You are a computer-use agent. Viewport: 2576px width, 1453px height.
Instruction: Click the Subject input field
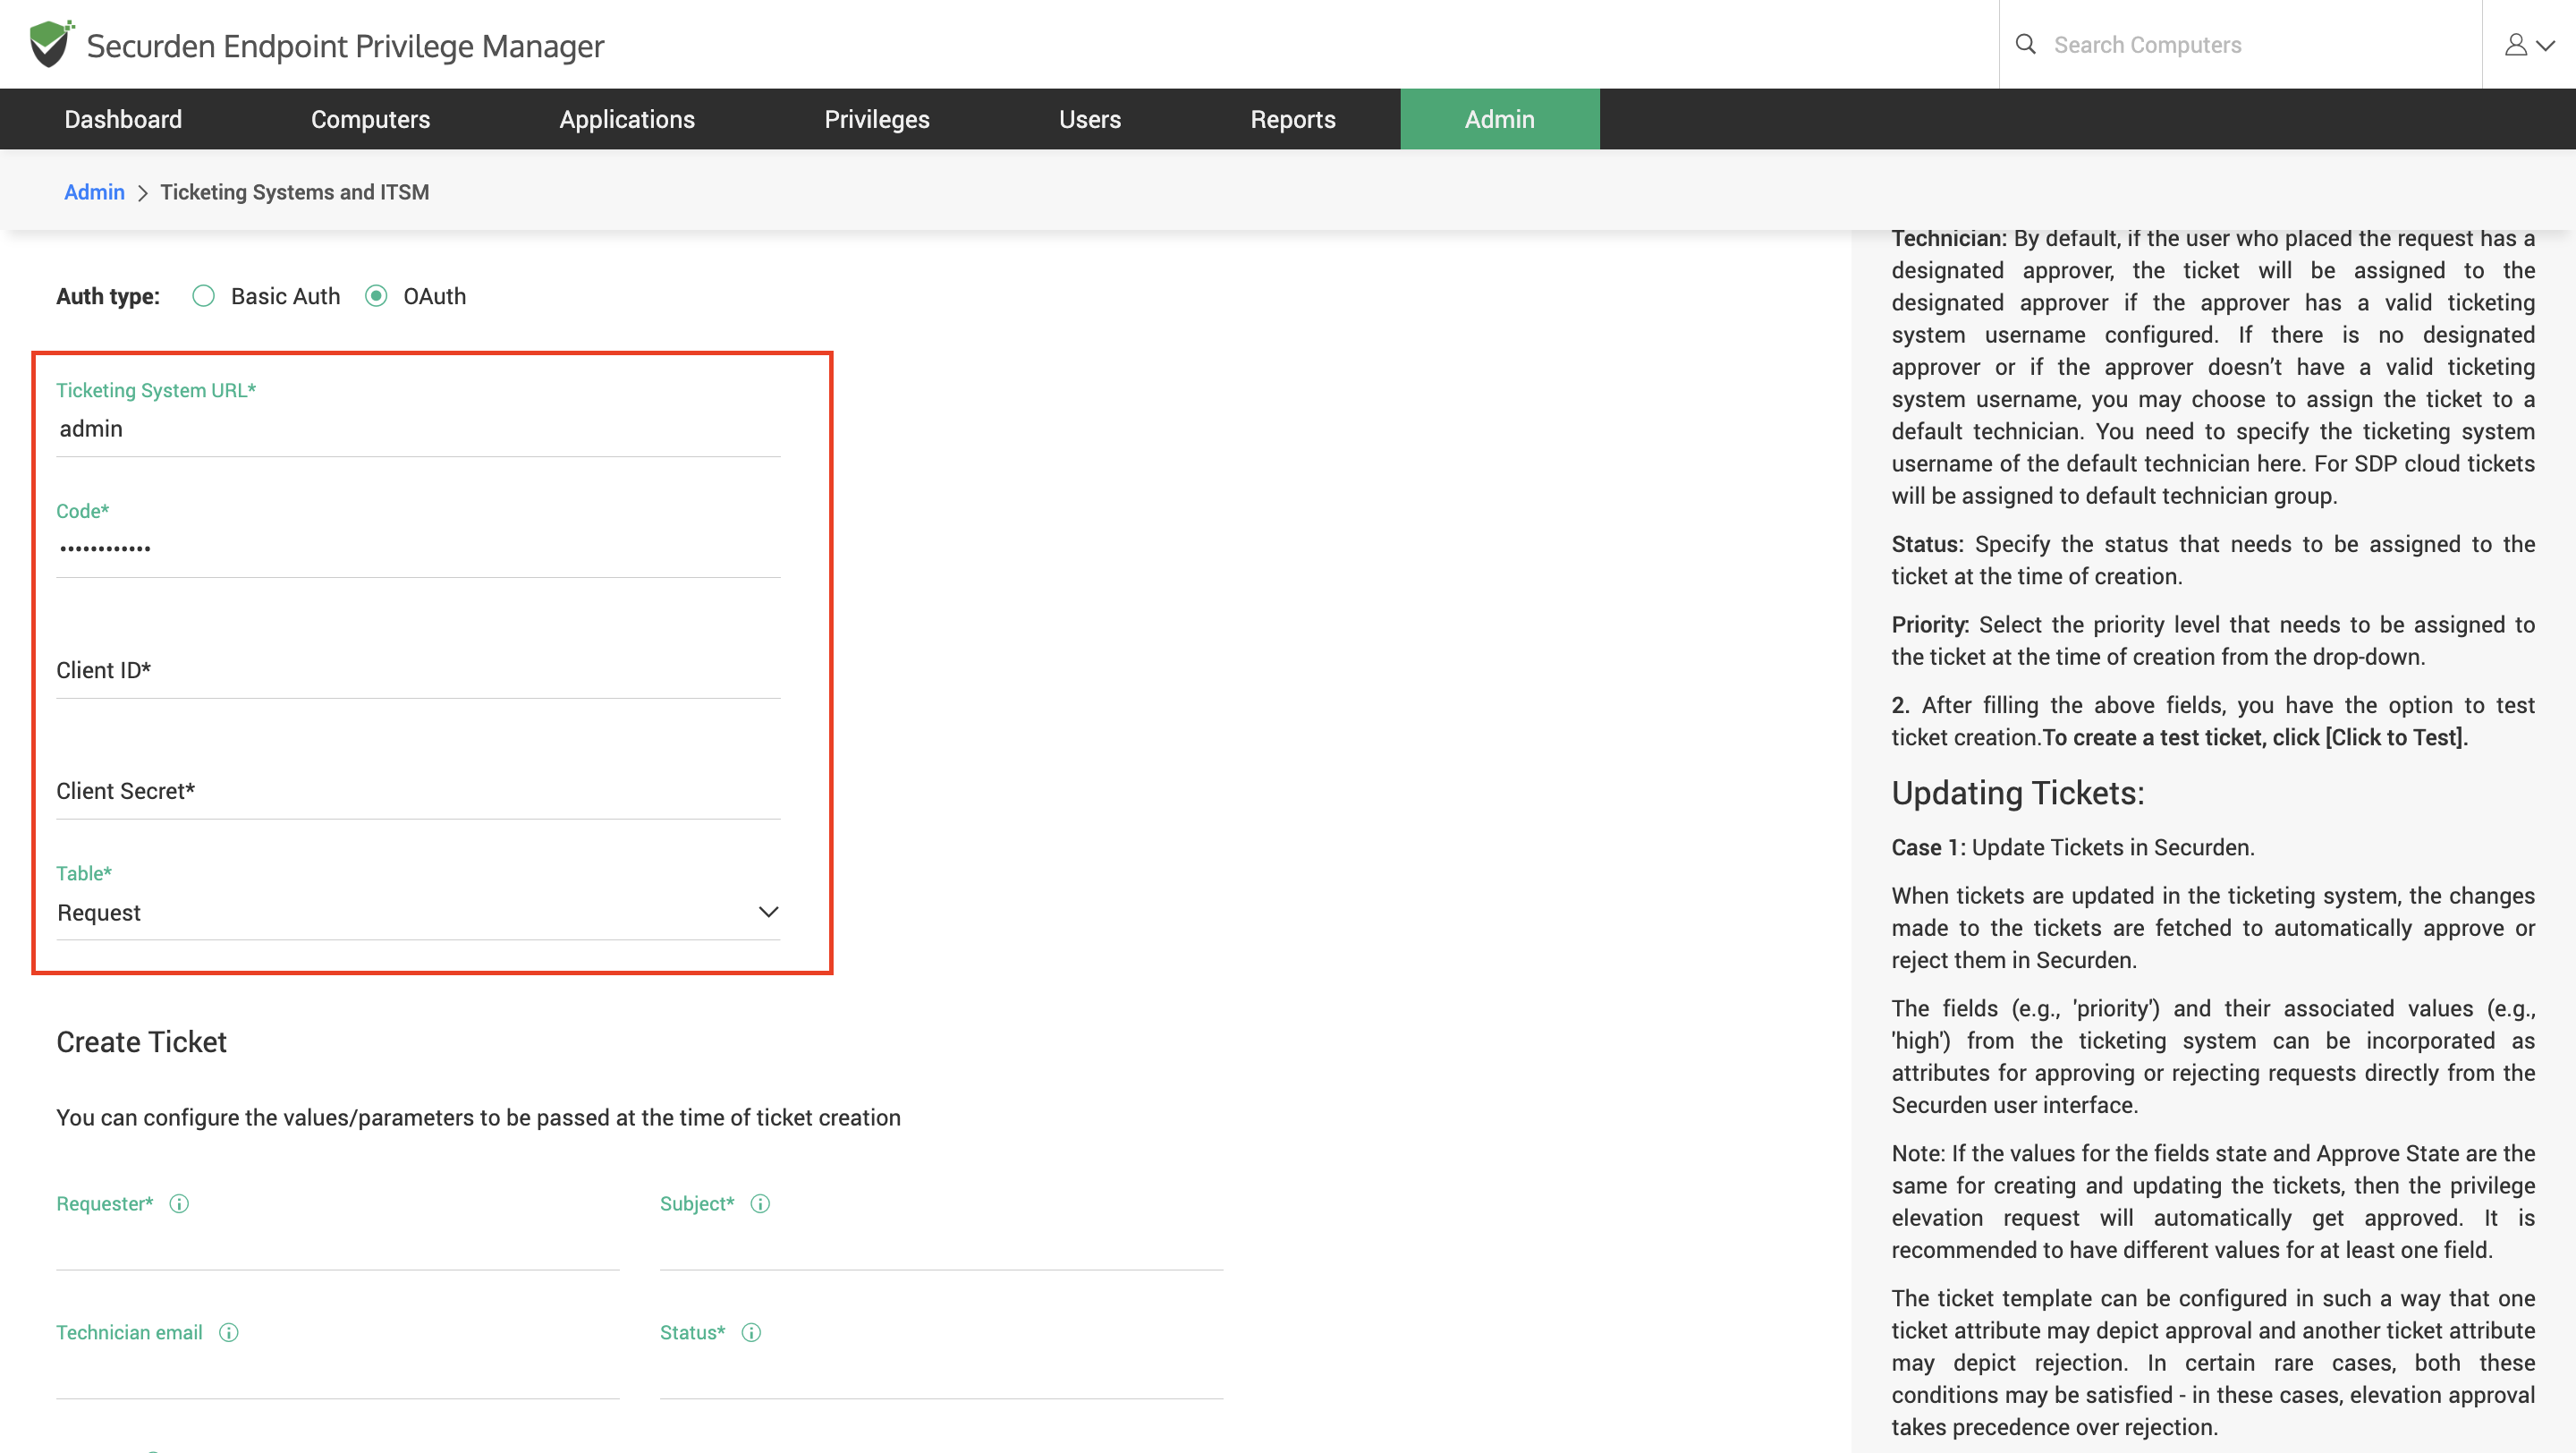click(x=941, y=1245)
